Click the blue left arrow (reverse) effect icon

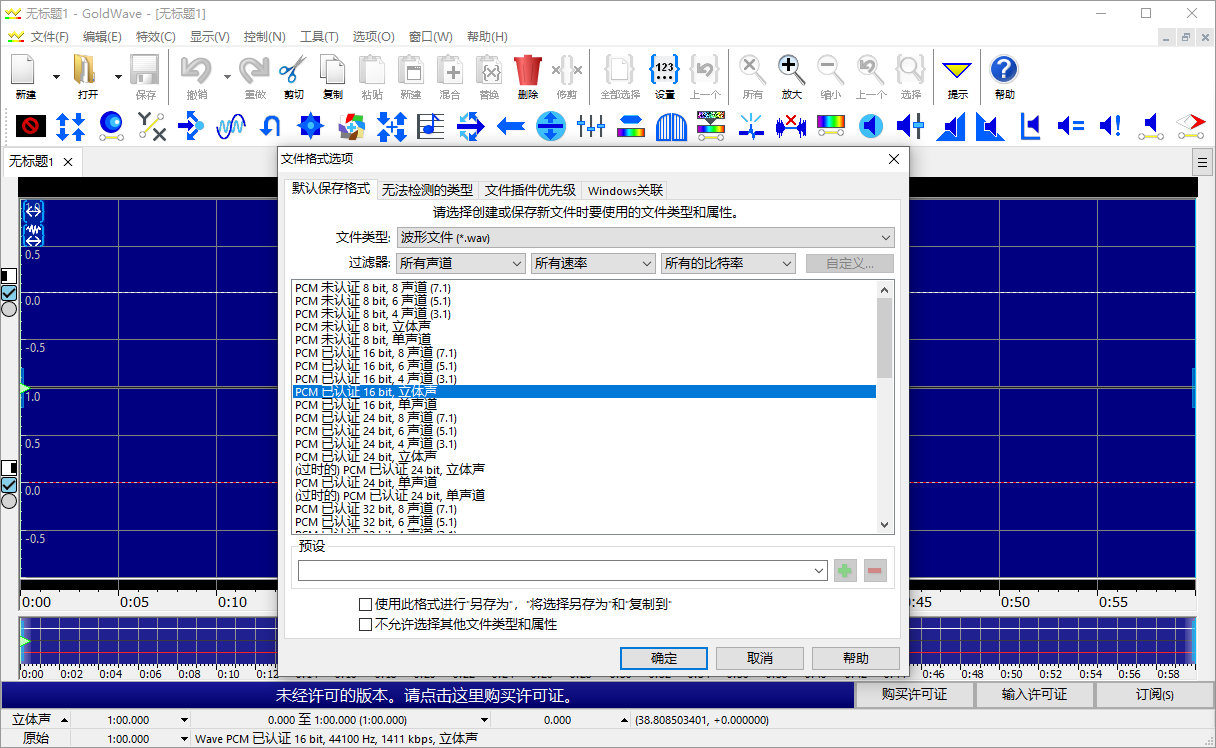point(511,126)
